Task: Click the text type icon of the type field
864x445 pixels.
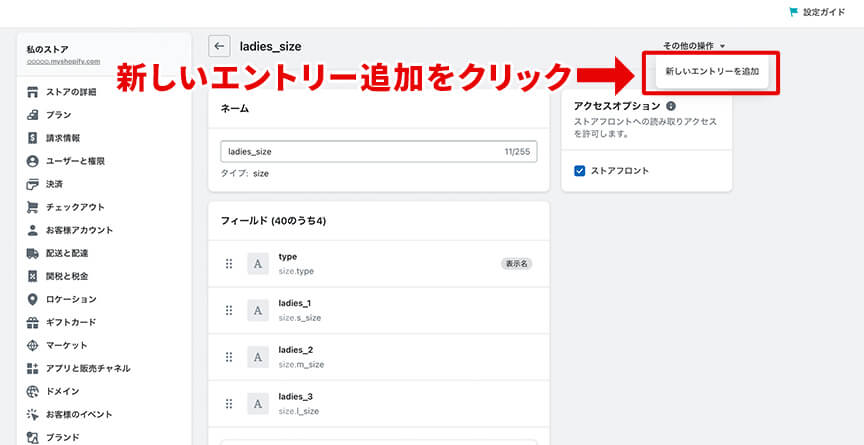Action: point(258,264)
